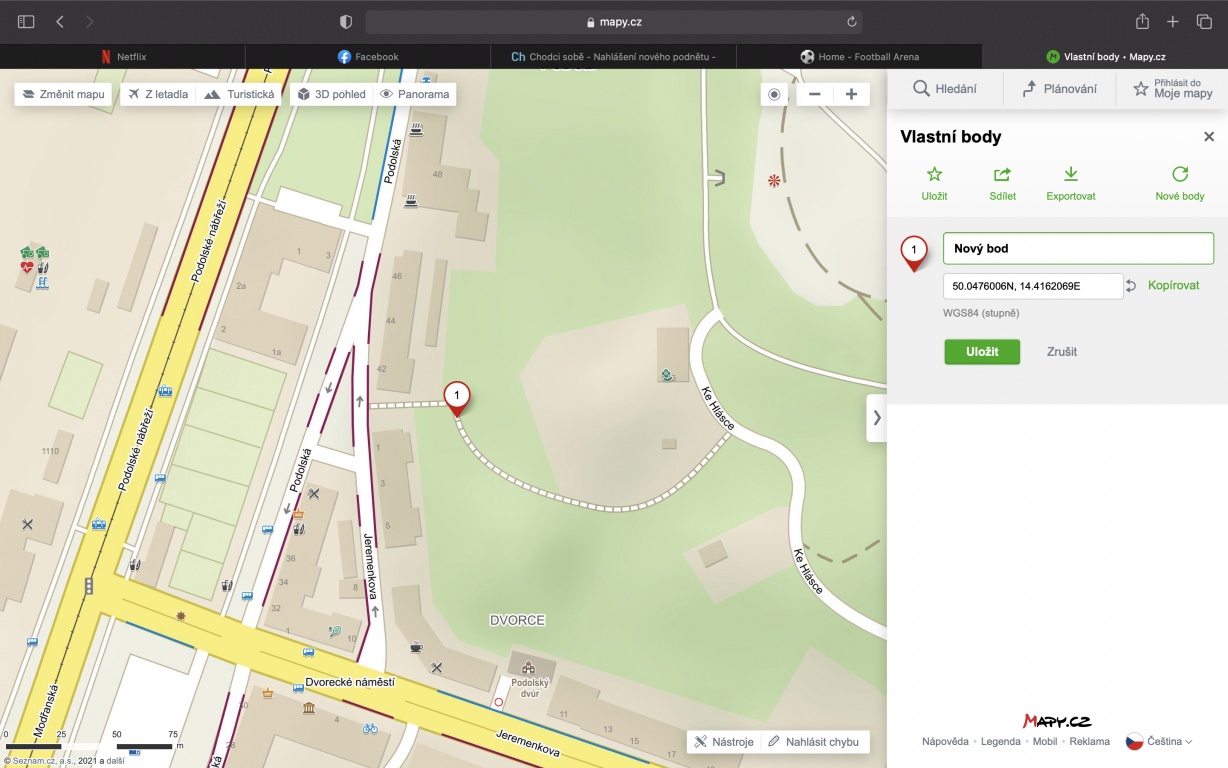Screen dimensions: 1228x768
Task: Switch to Turistická map layer
Action: [240, 94]
